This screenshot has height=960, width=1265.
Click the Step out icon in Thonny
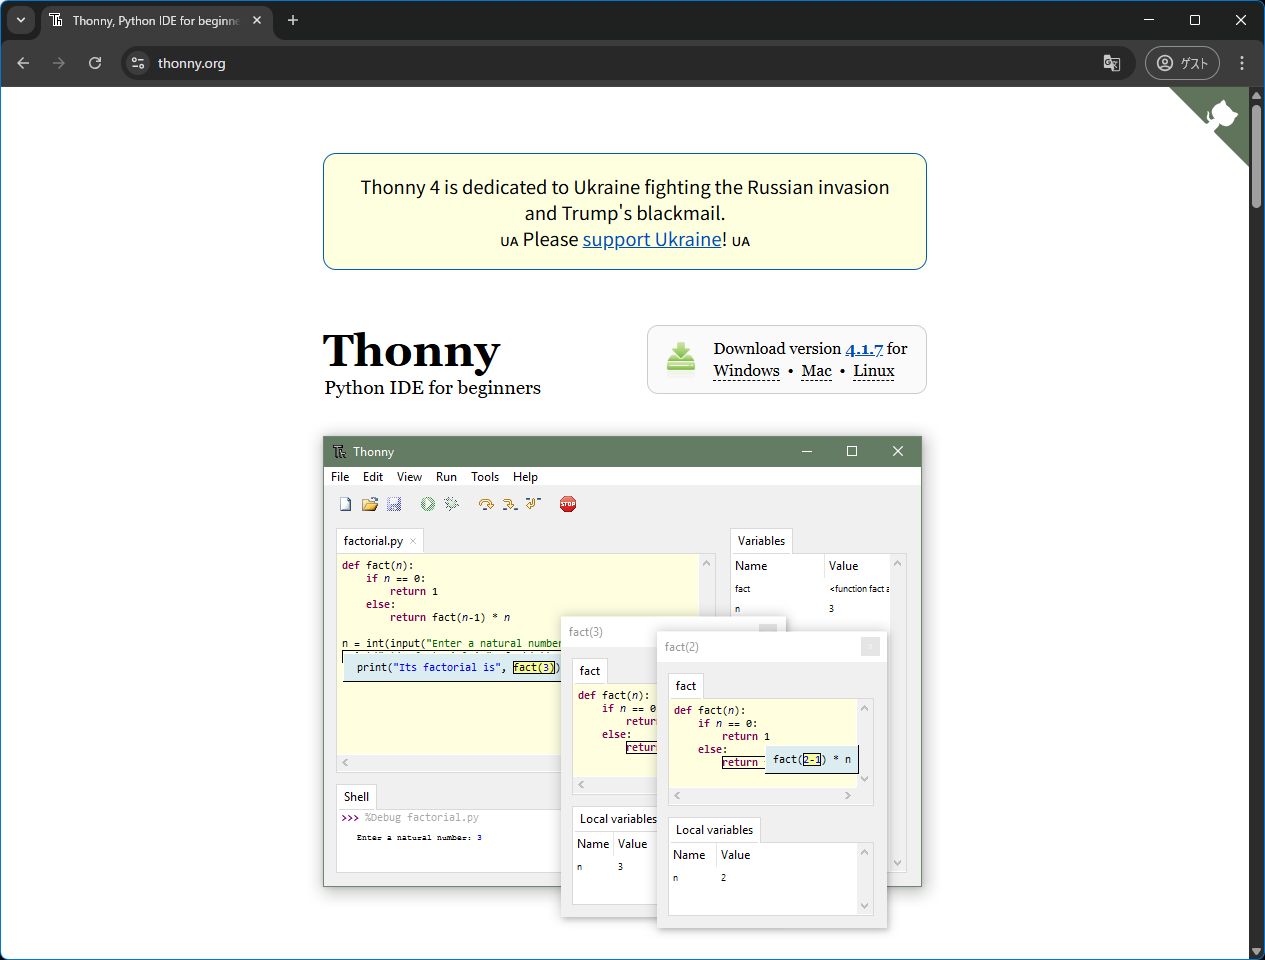pyautogui.click(x=533, y=504)
